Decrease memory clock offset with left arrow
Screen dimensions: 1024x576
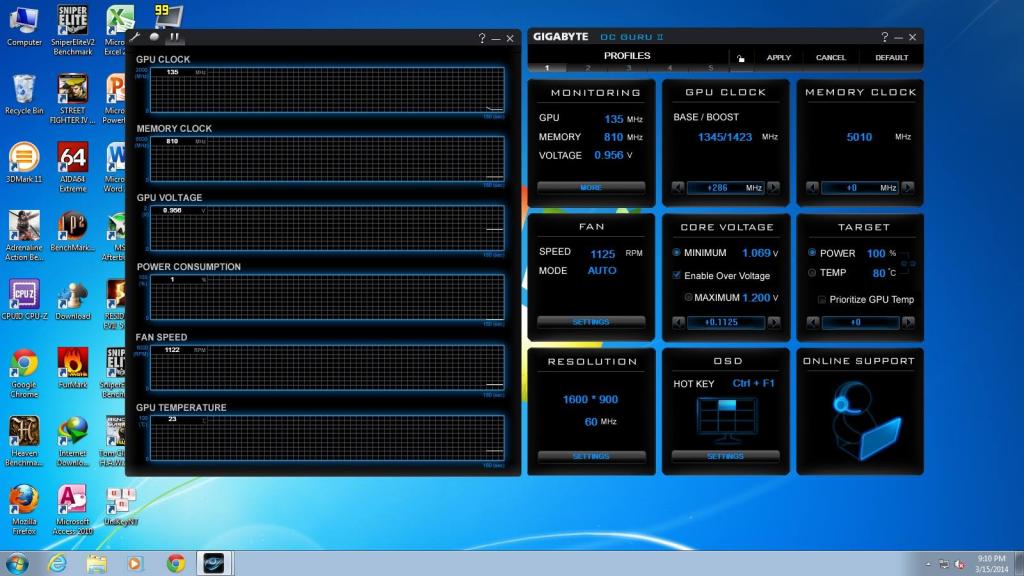(812, 188)
